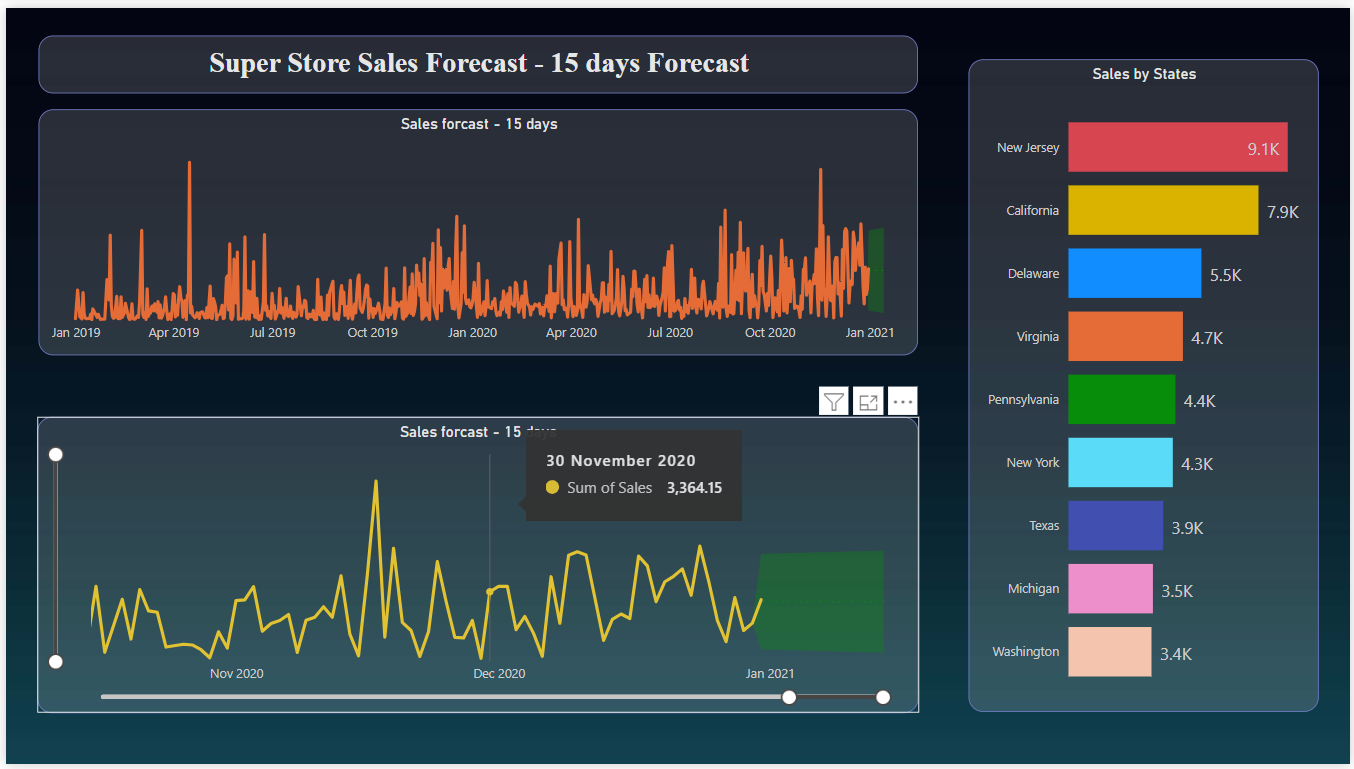Image resolution: width=1354 pixels, height=769 pixels.
Task: Click the Dec 2020 axis label
Action: (x=499, y=673)
